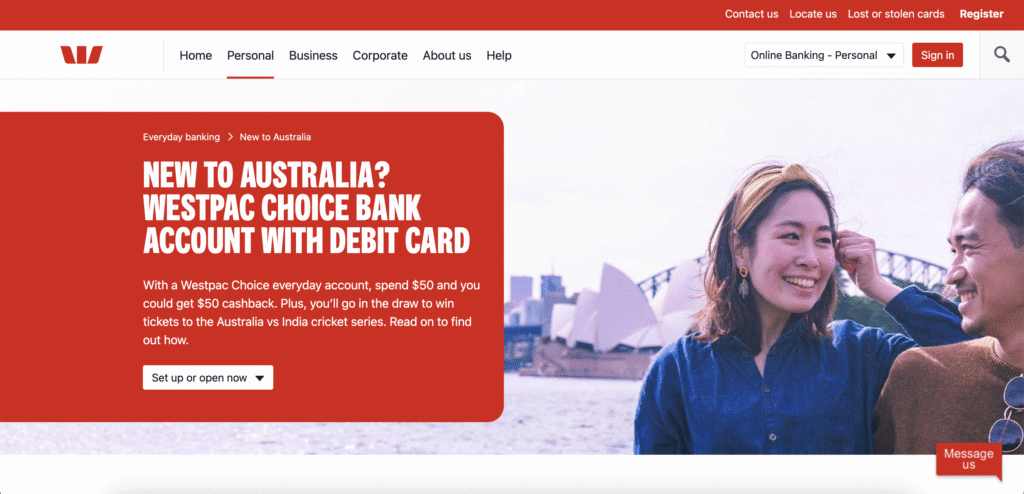Open the Business menu item

tap(313, 56)
